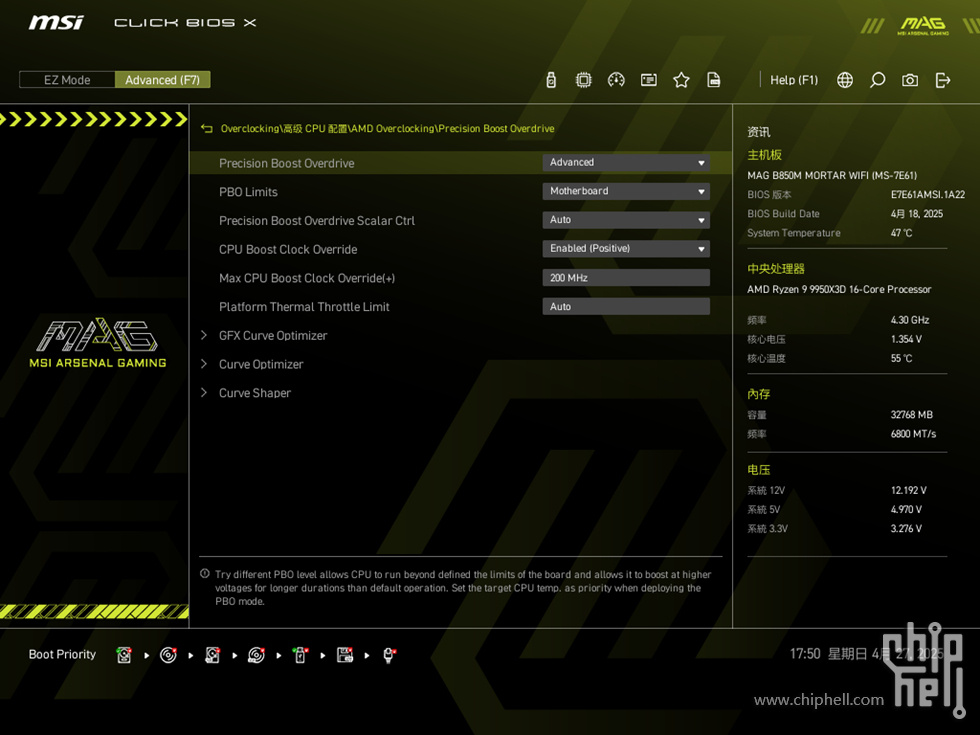Open search with the magnifier icon
Screen dimensions: 980x735
[x=878, y=80]
